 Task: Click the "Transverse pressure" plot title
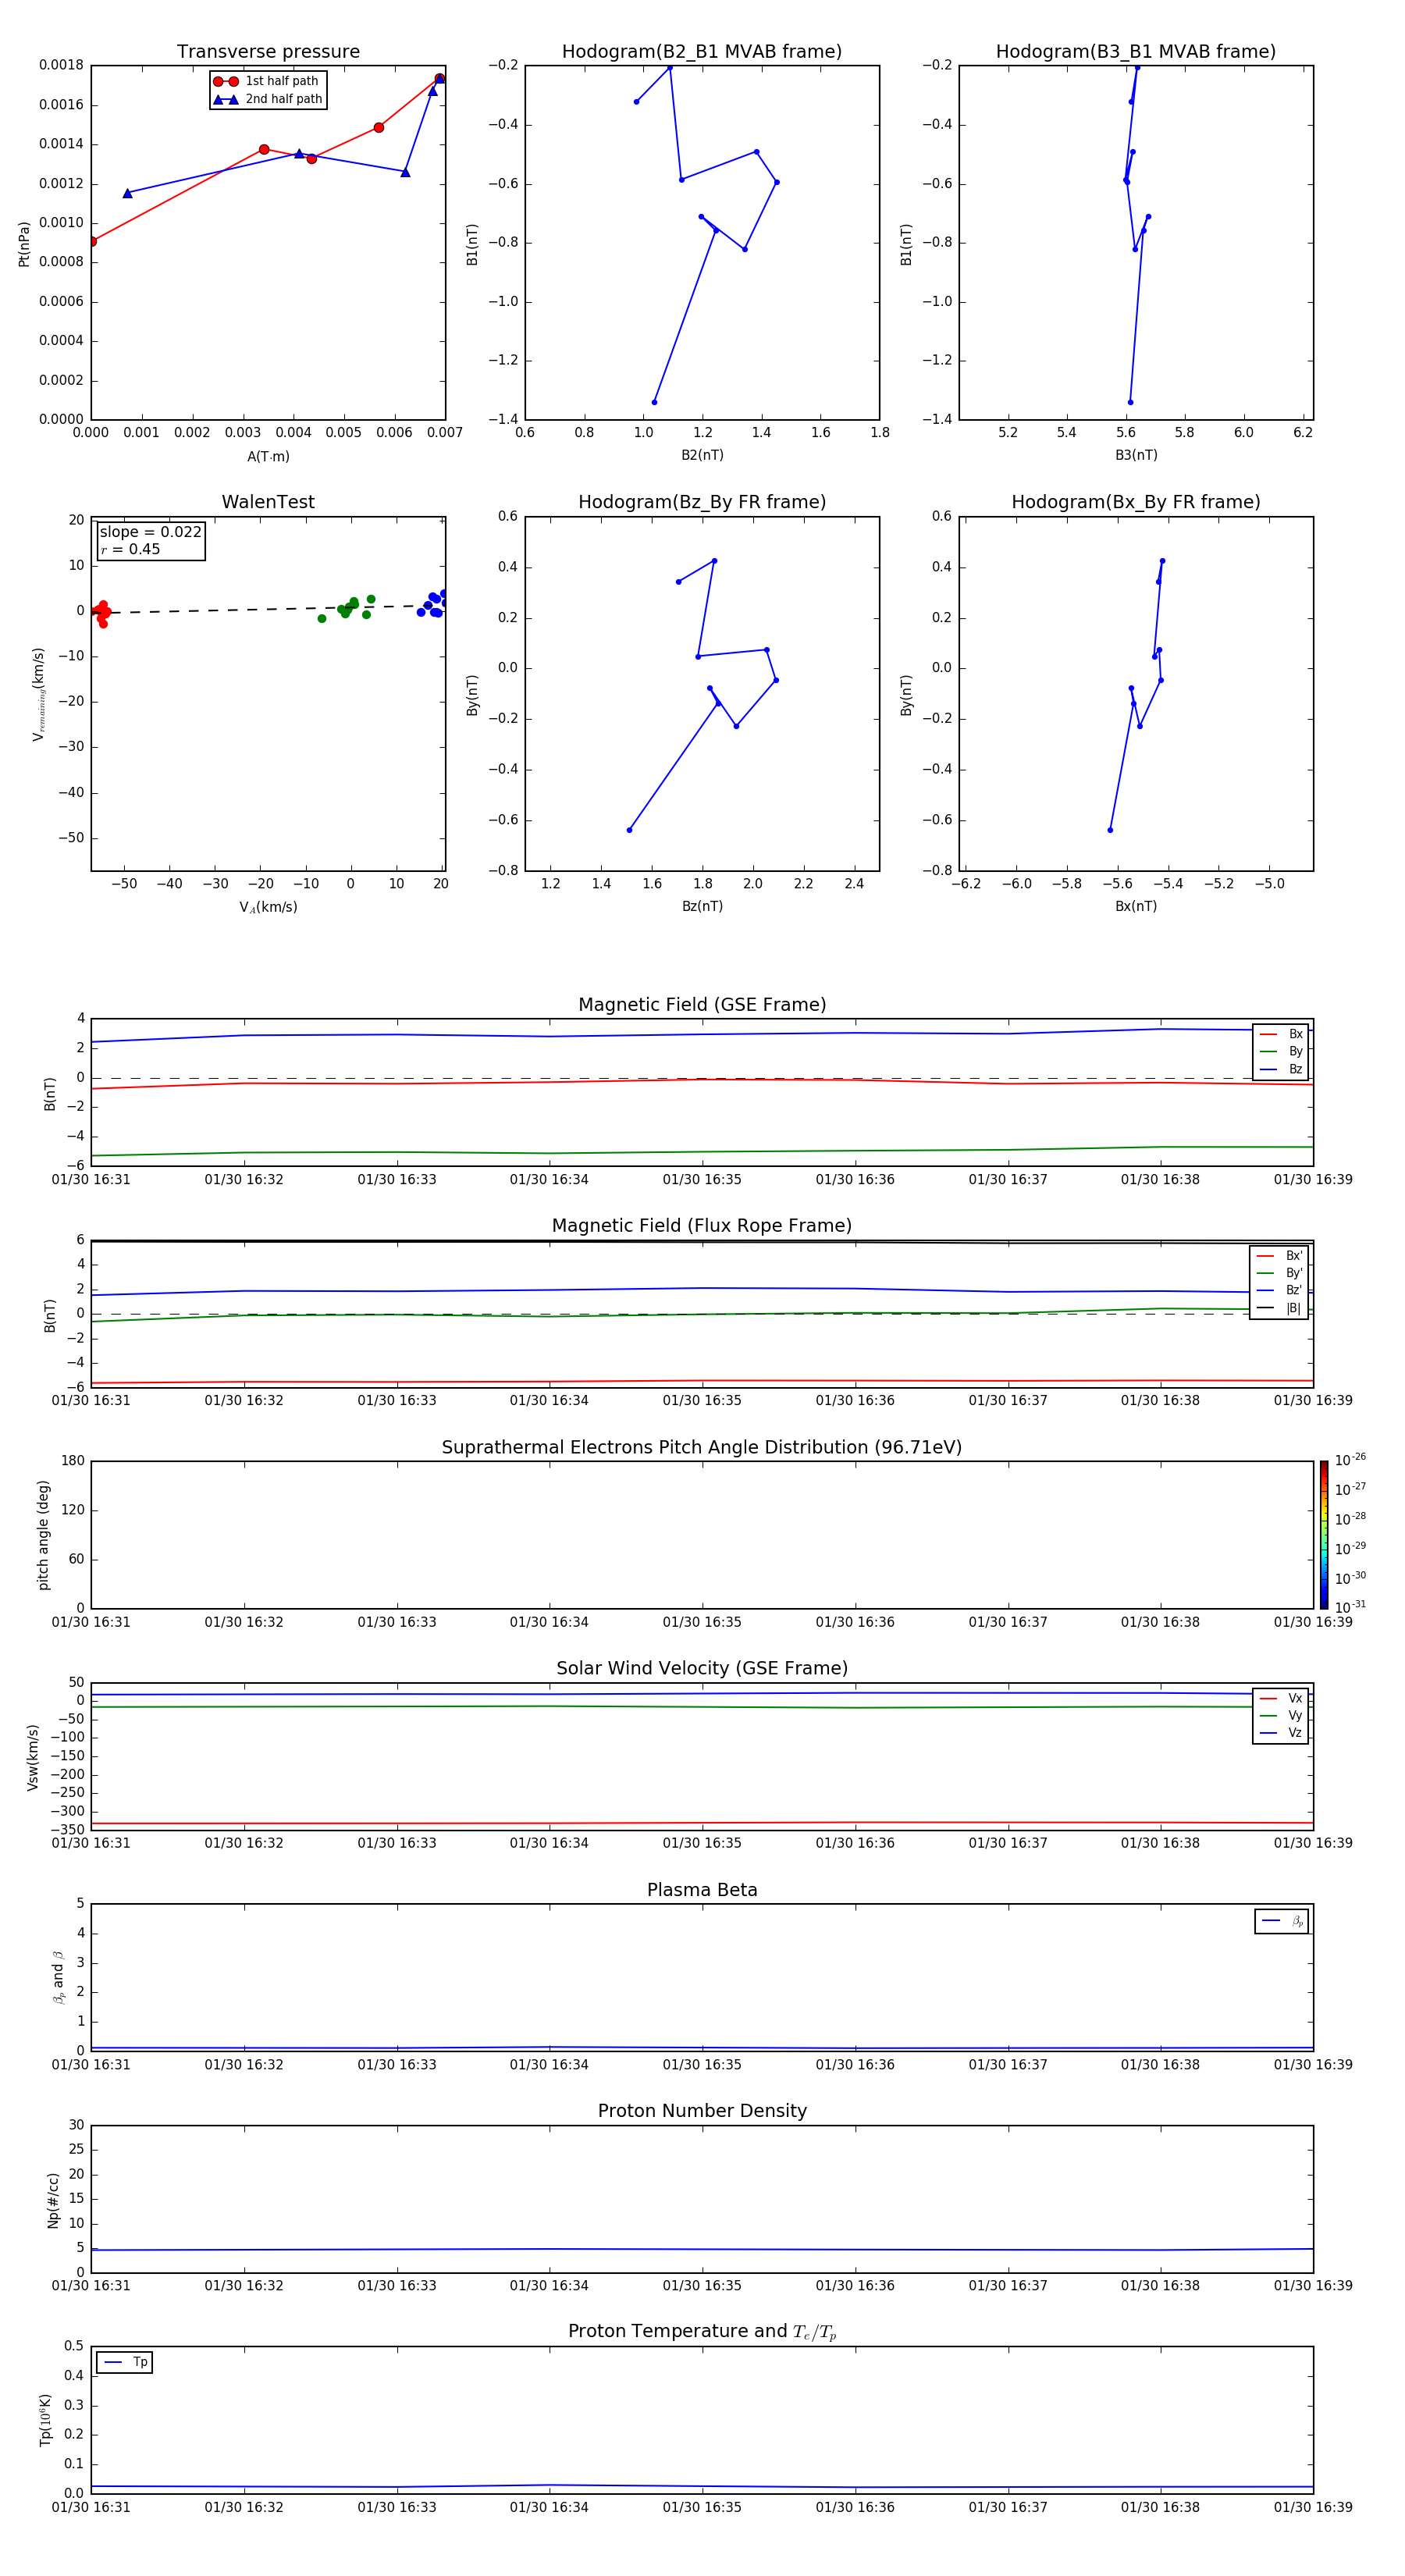point(268,52)
